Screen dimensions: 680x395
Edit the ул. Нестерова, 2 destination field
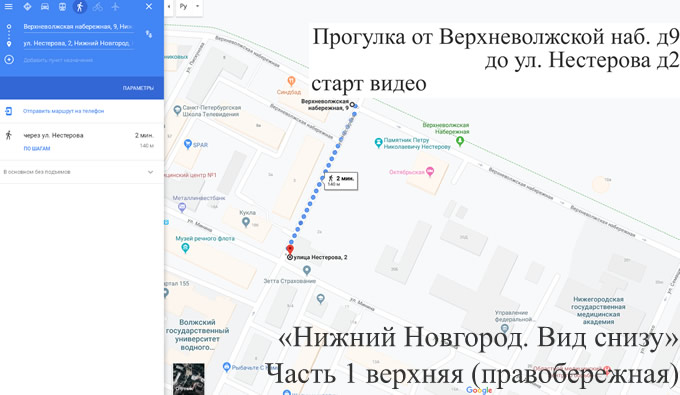[x=78, y=43]
